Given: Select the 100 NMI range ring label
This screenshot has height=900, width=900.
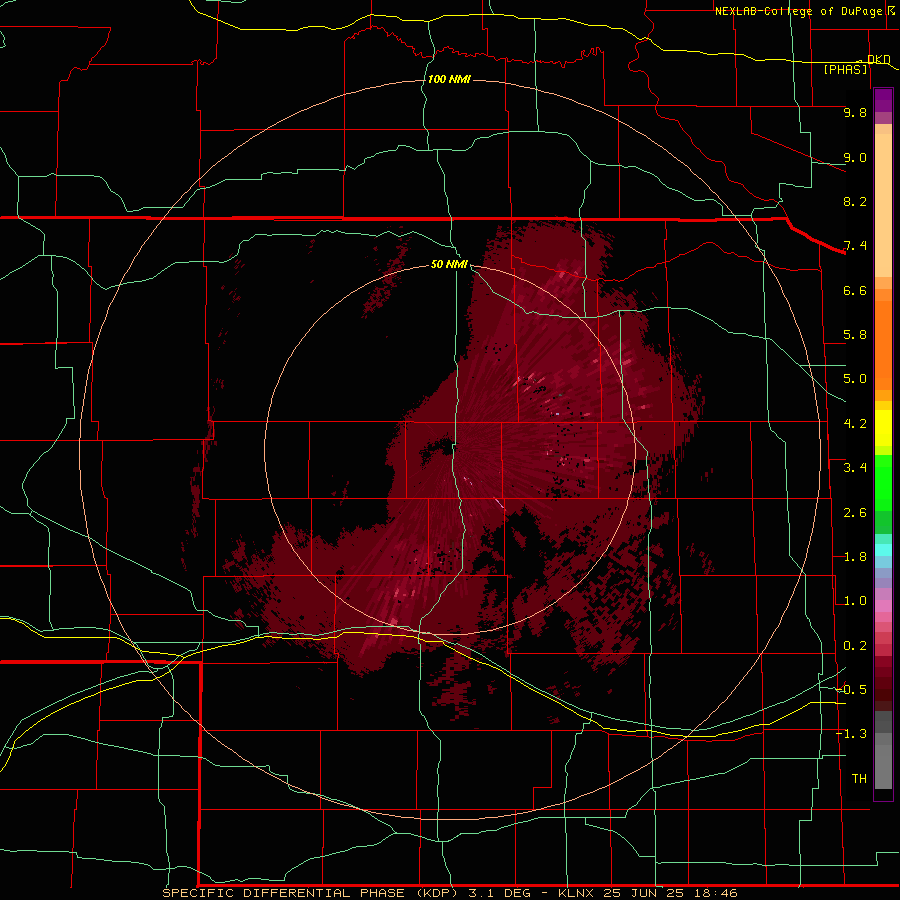Looking at the screenshot, I should click(449, 79).
